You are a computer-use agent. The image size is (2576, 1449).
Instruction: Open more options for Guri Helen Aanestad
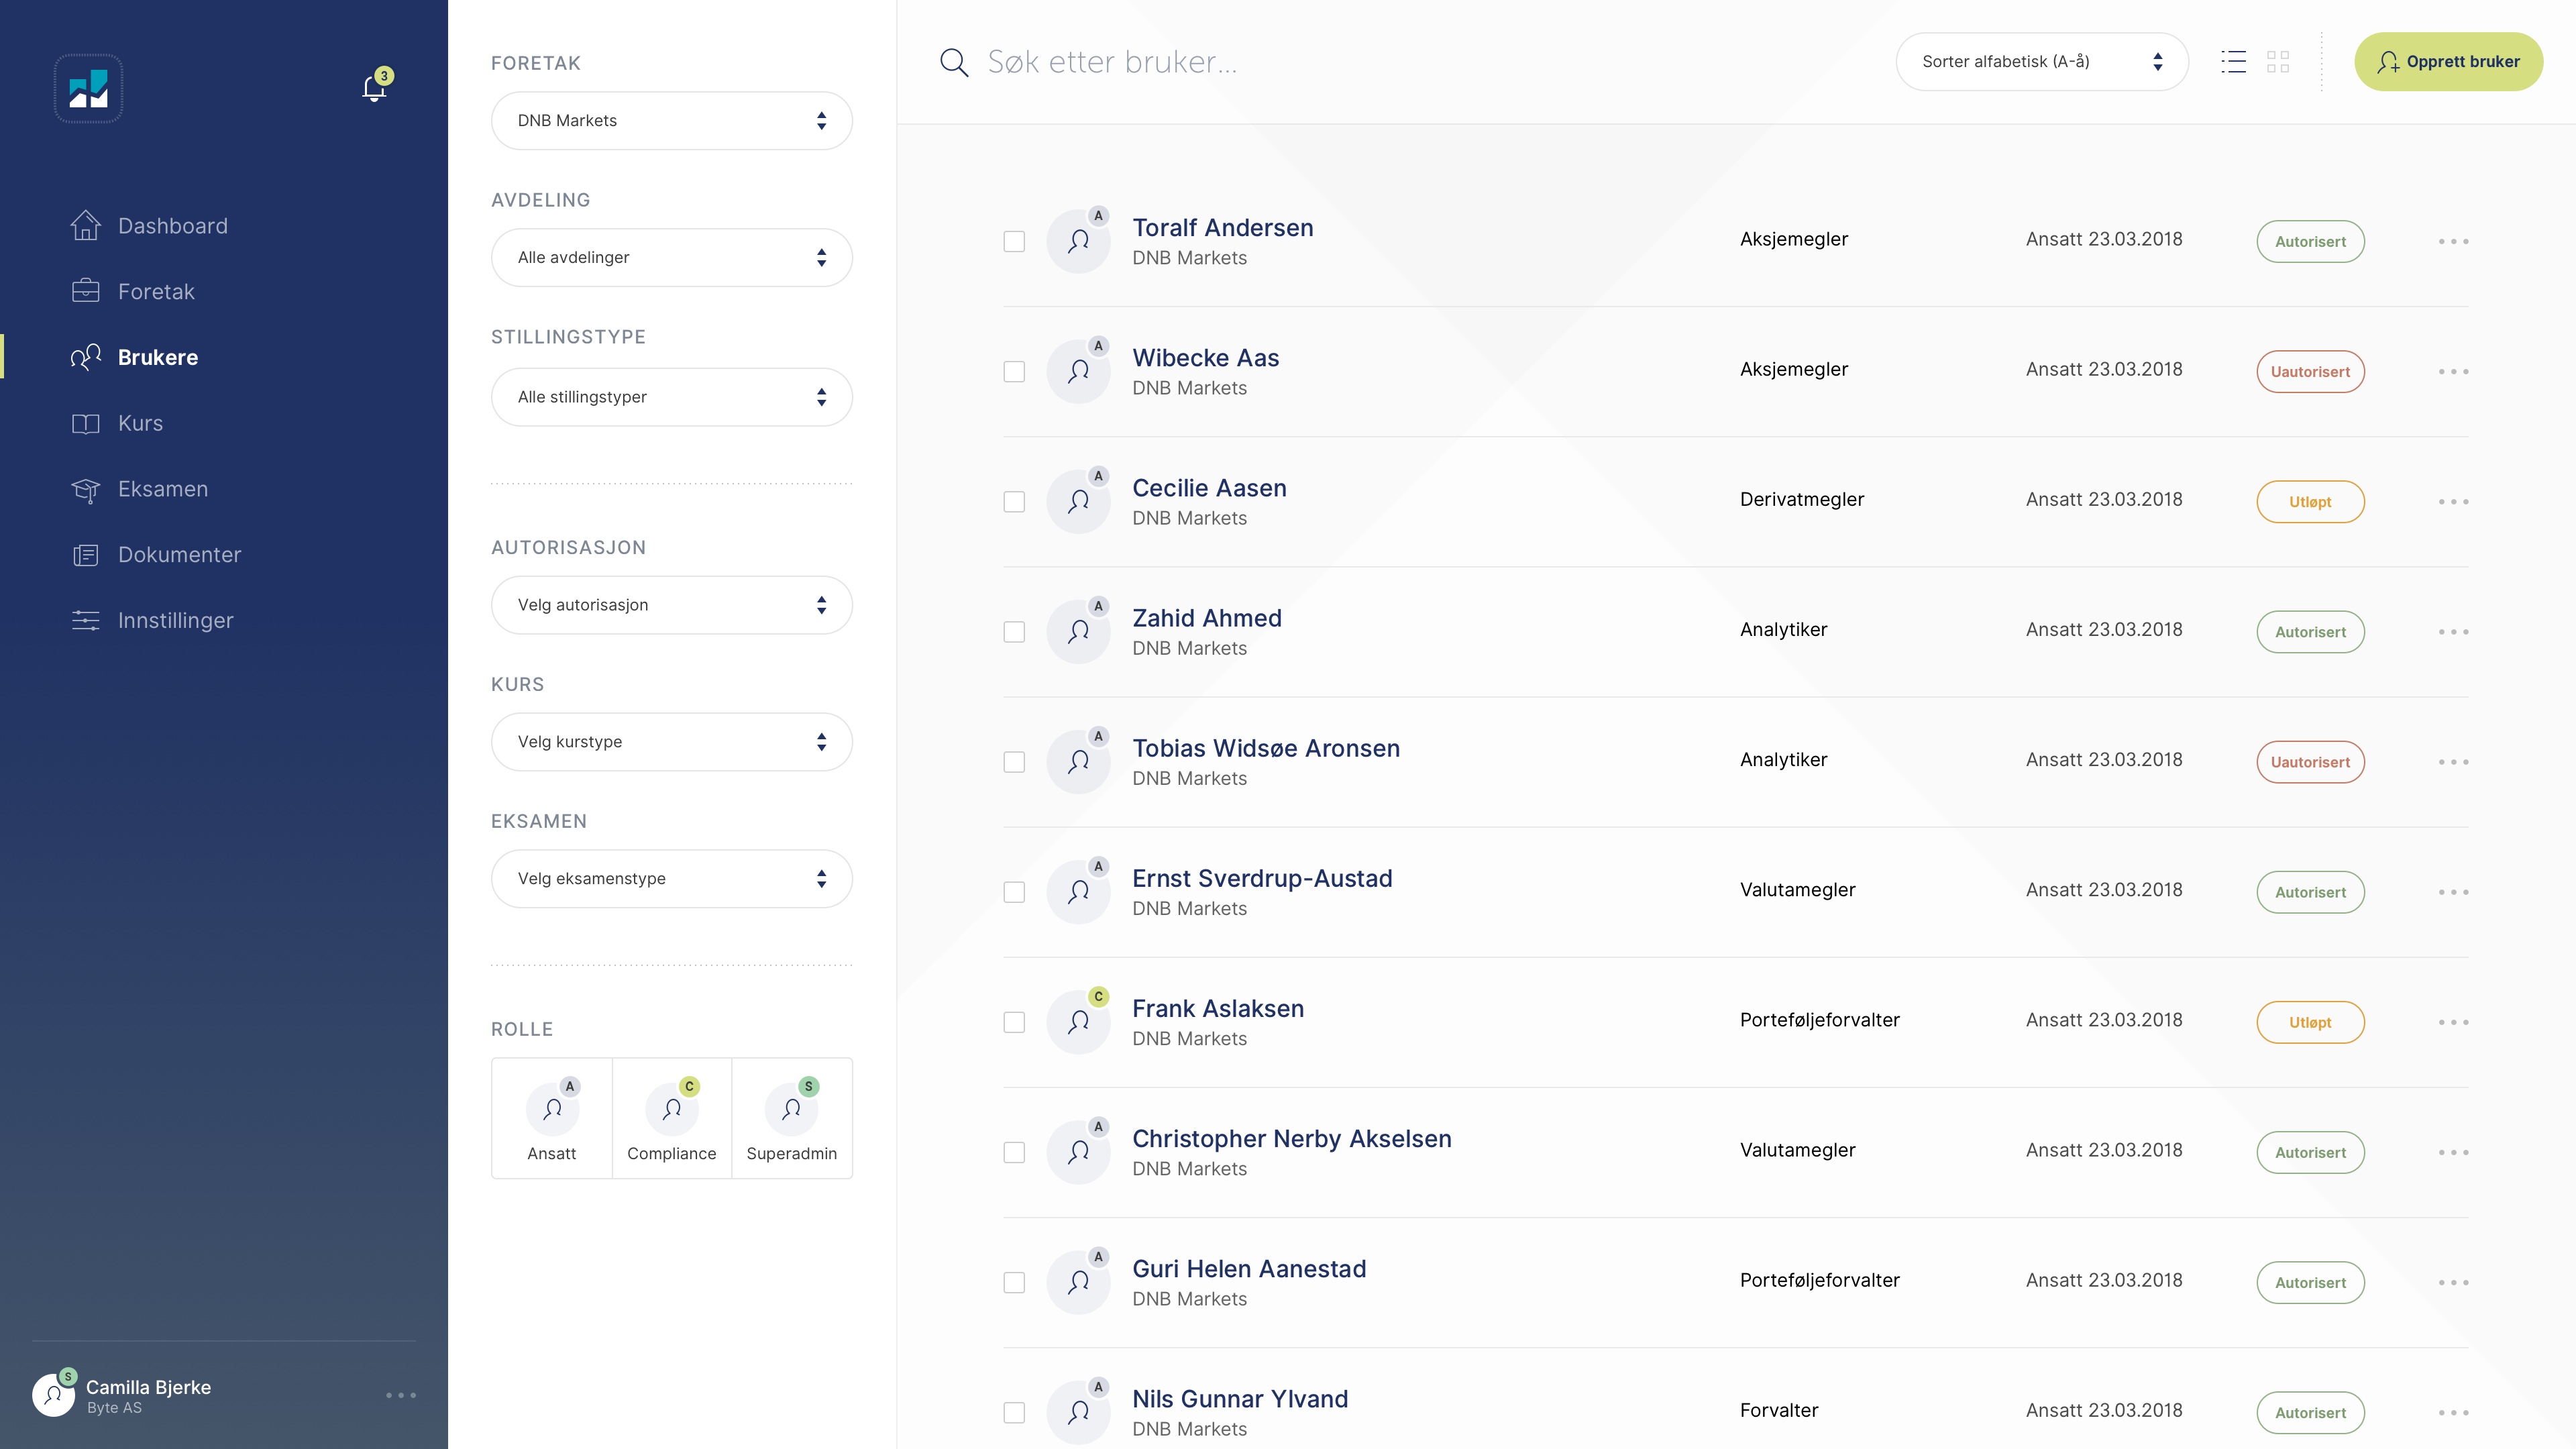coord(2453,1282)
